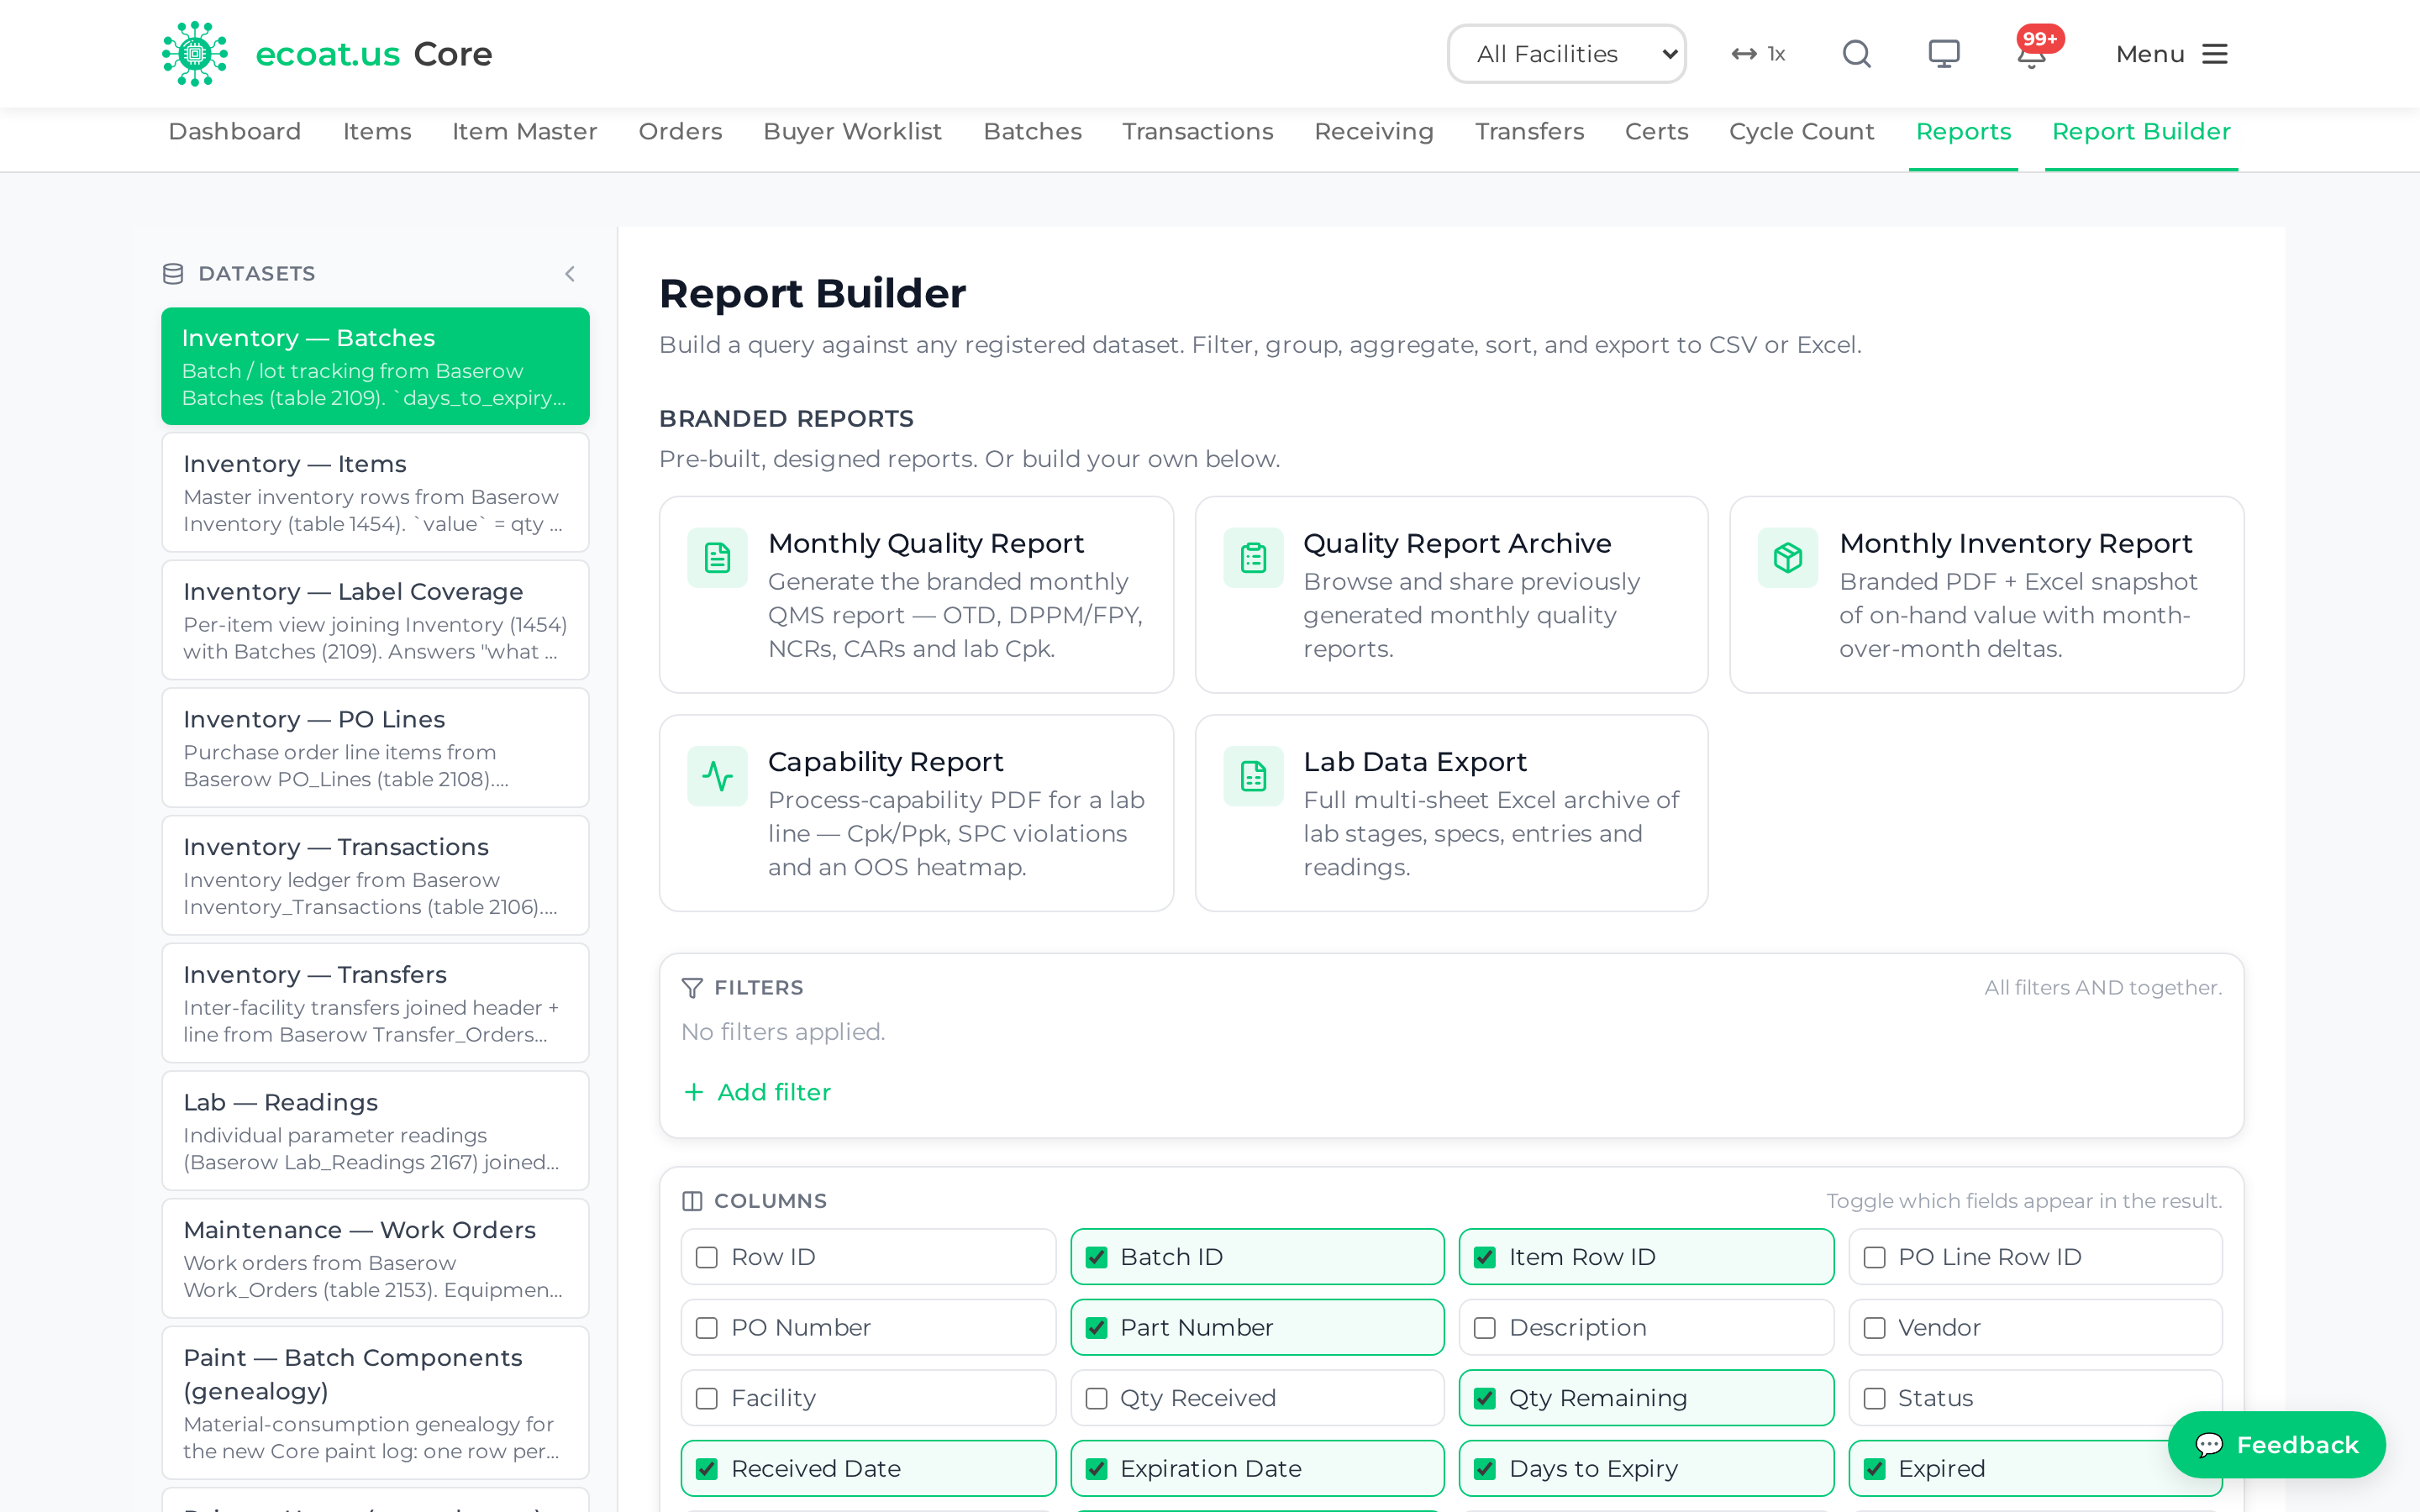Click the Datasets database icon
2420x1512 pixels.
pyautogui.click(x=173, y=274)
